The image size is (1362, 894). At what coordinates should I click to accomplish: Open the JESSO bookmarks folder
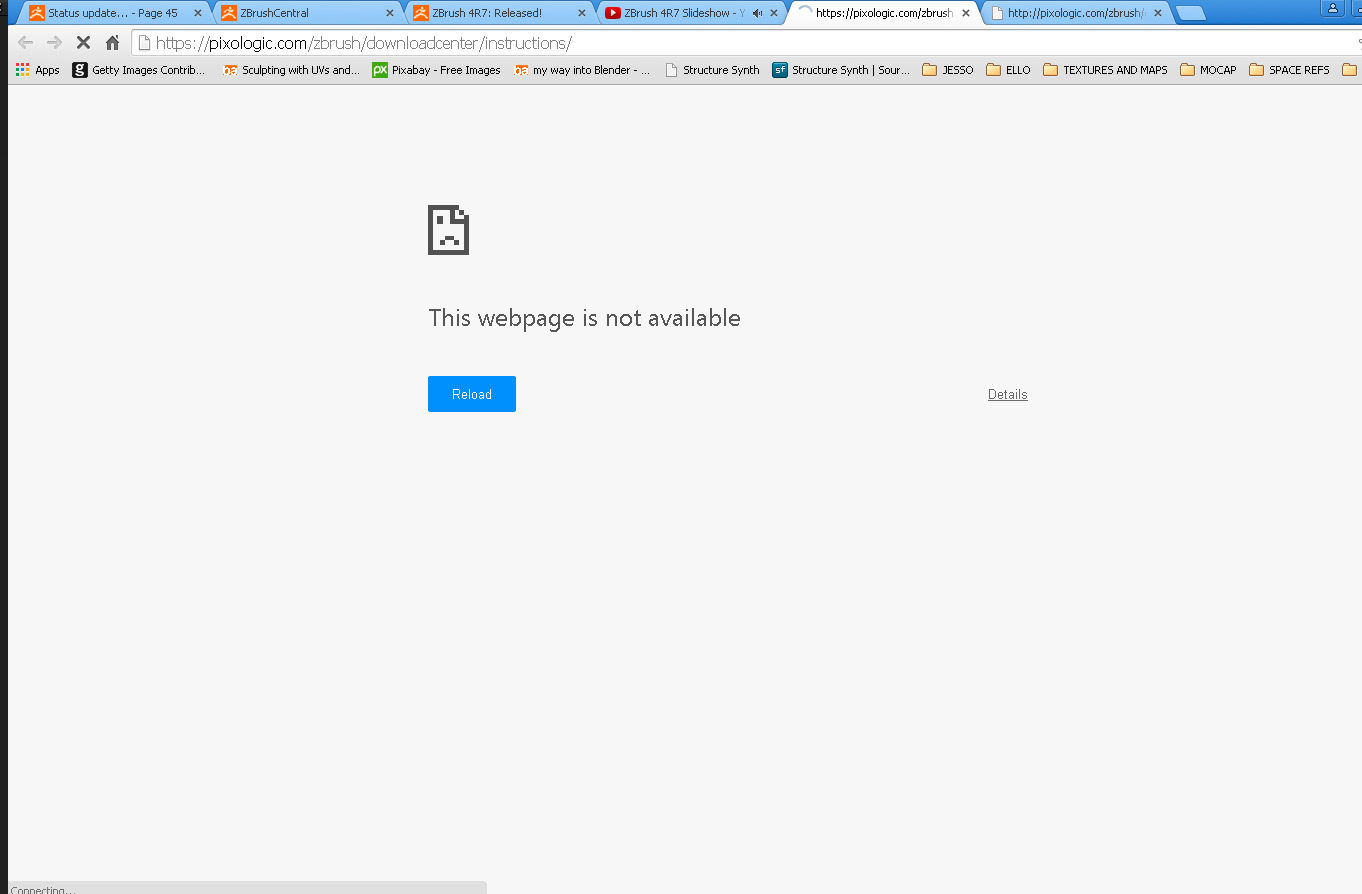click(948, 70)
